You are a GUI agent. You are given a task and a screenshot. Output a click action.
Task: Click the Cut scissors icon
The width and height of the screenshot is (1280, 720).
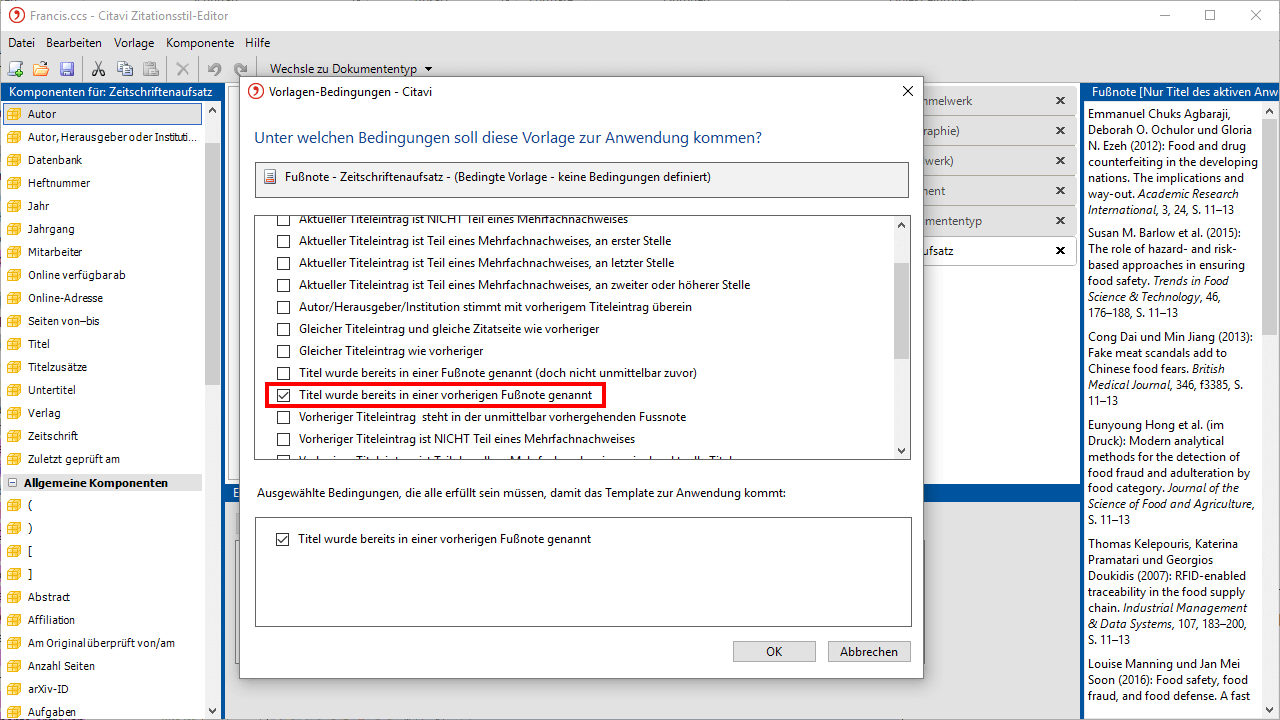pos(98,69)
